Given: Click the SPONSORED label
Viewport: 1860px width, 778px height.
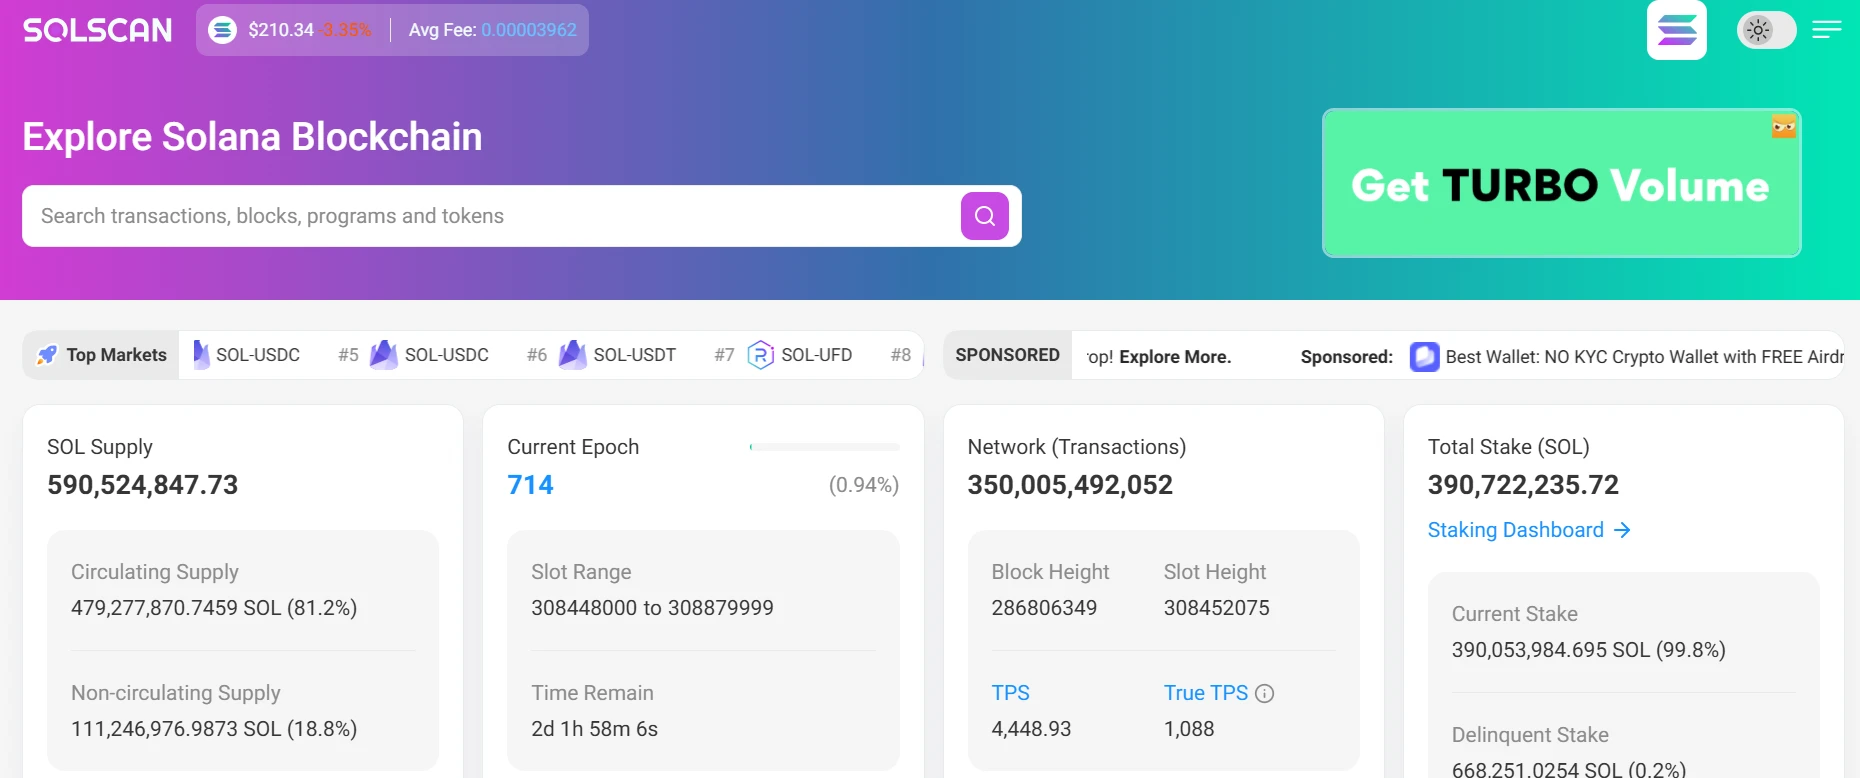Looking at the screenshot, I should [x=1007, y=355].
